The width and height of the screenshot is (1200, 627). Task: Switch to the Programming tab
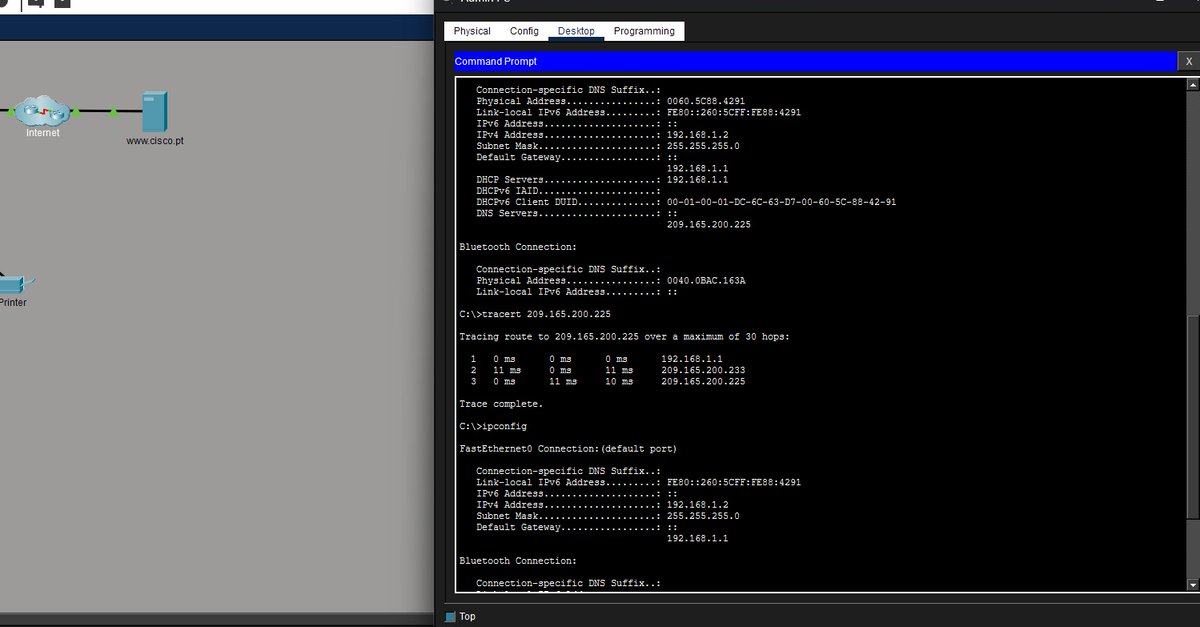(644, 31)
